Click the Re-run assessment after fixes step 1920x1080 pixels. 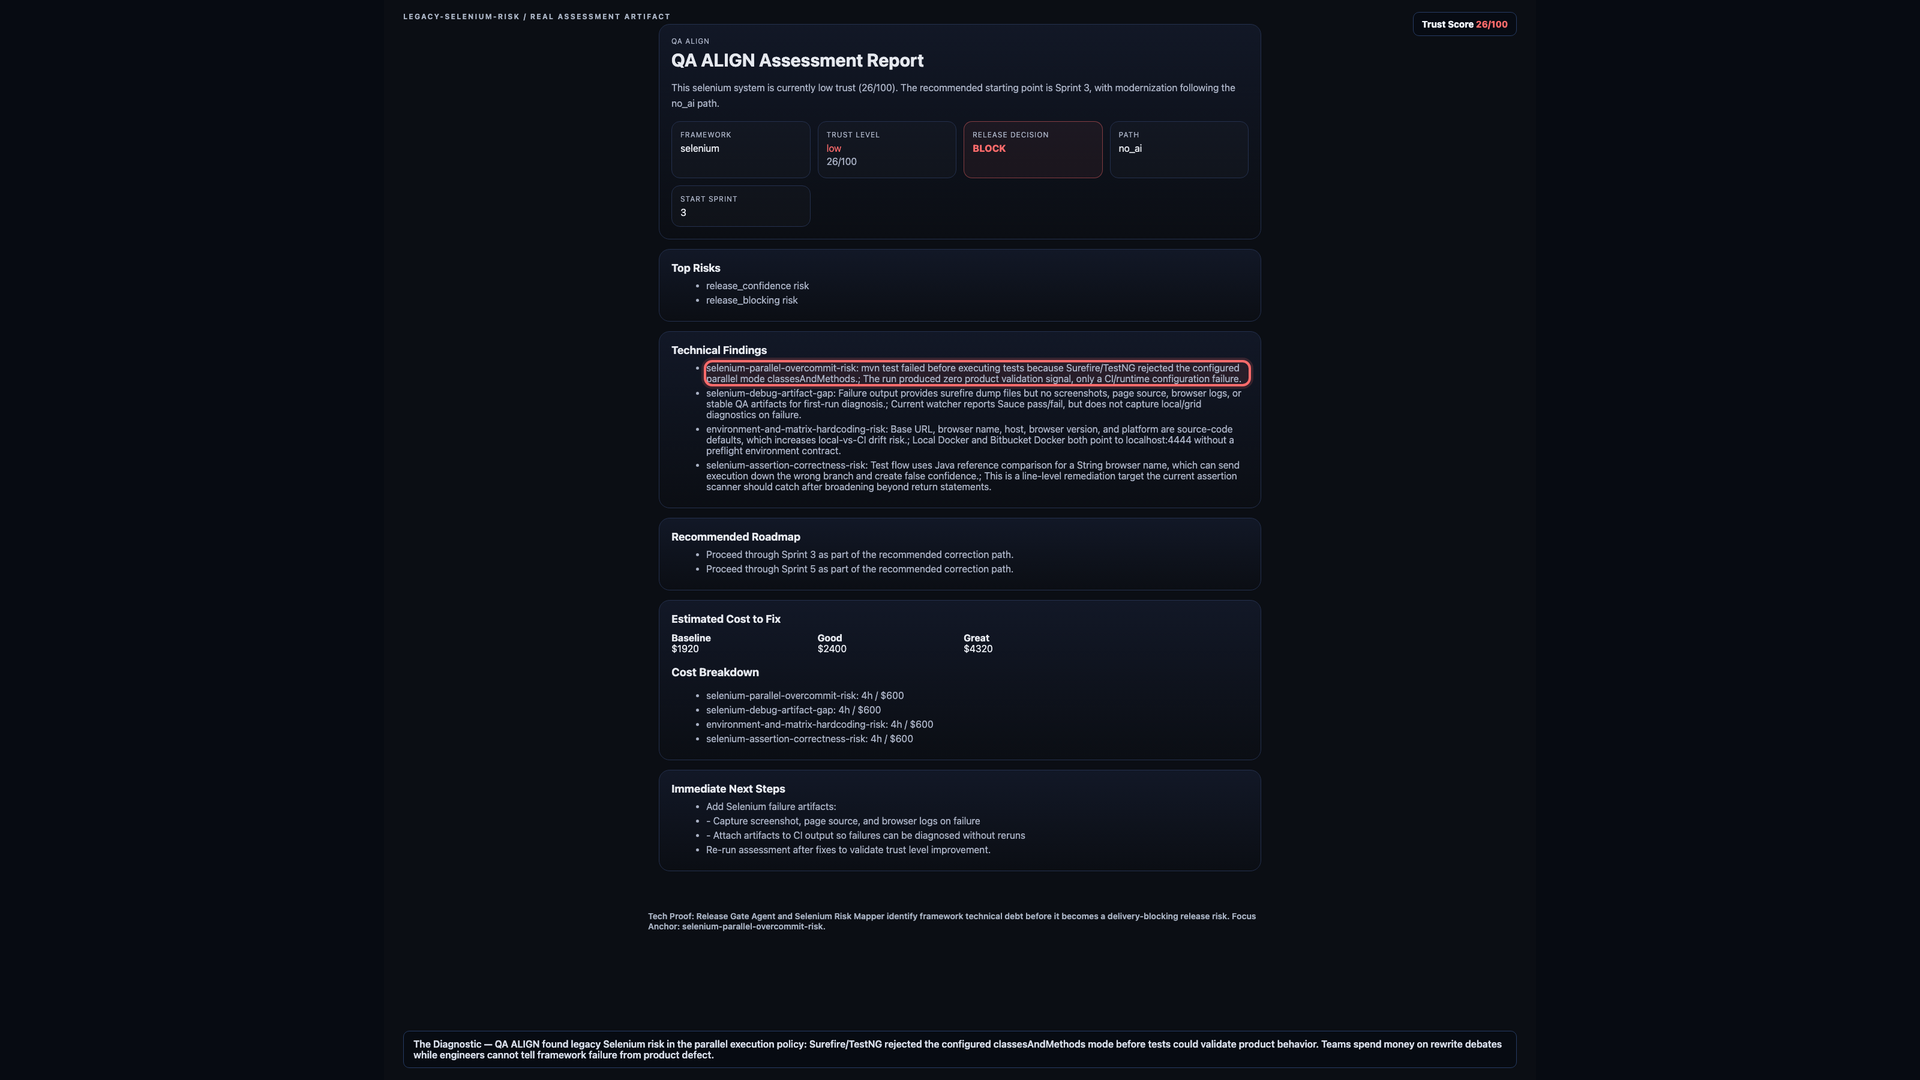coord(848,850)
